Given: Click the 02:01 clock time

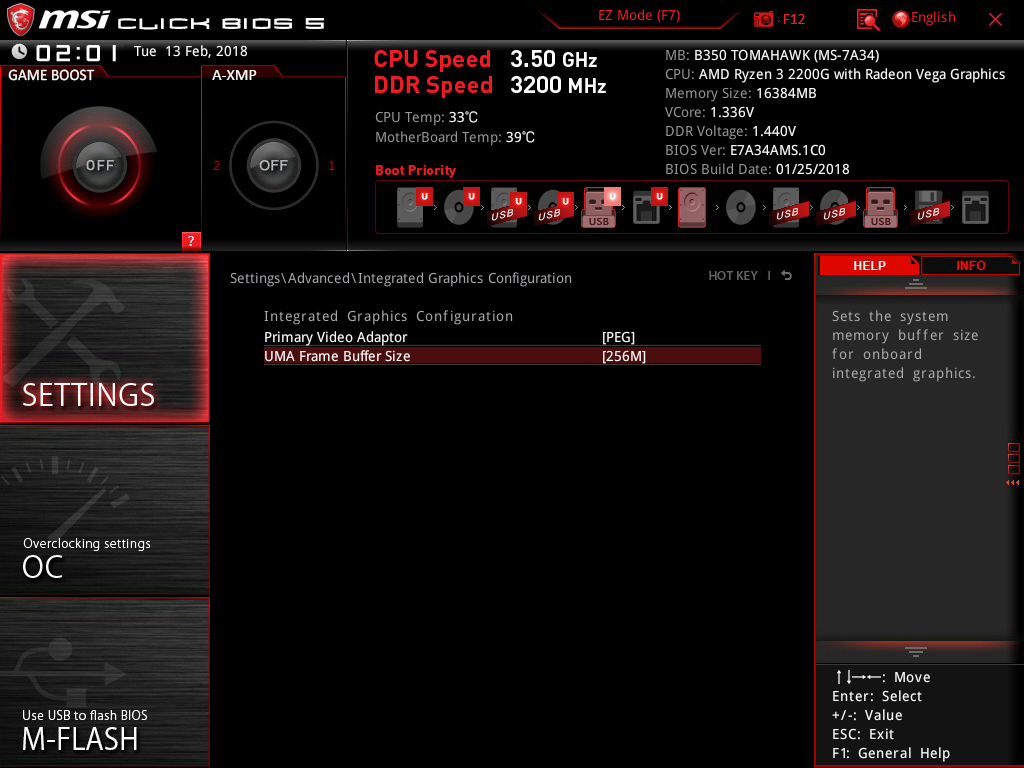Looking at the screenshot, I should coord(77,52).
